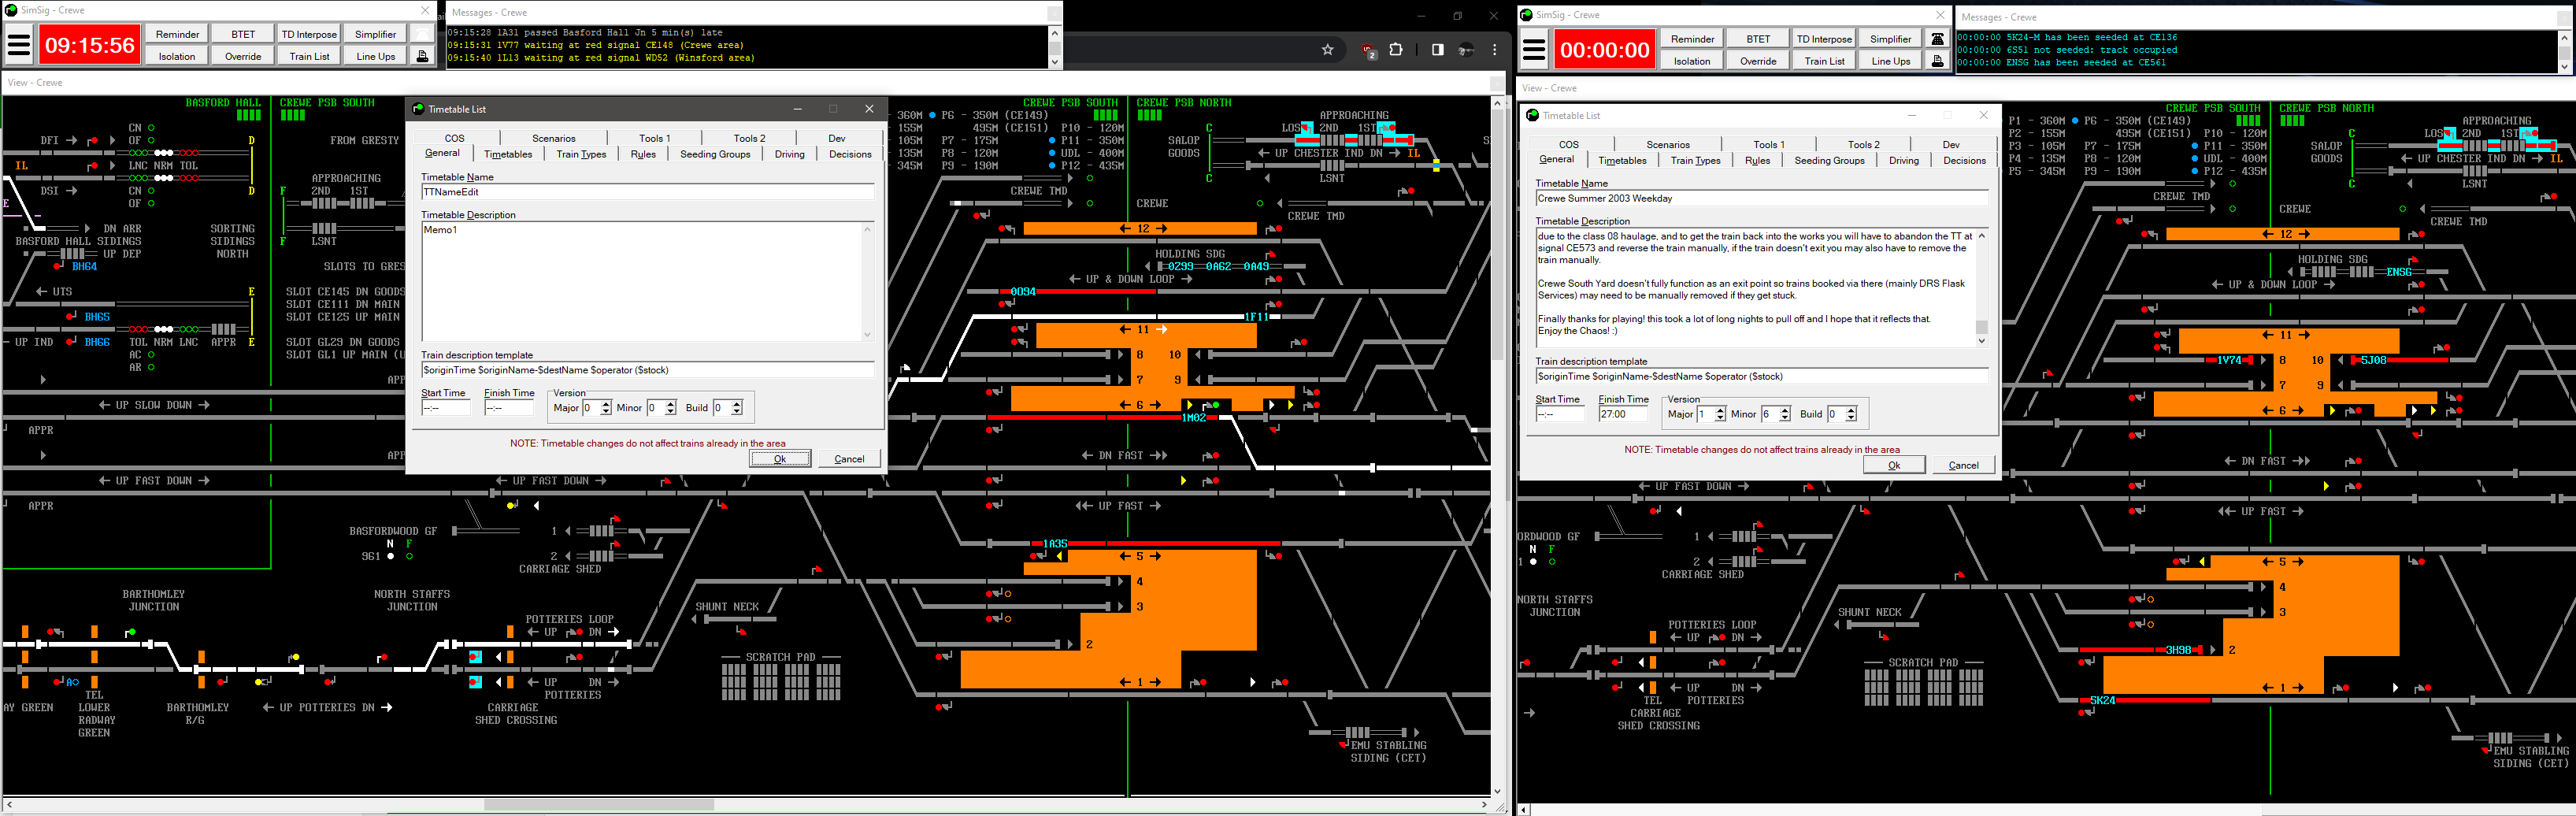Click train berth 5J08 on right view

pyautogui.click(x=2374, y=360)
